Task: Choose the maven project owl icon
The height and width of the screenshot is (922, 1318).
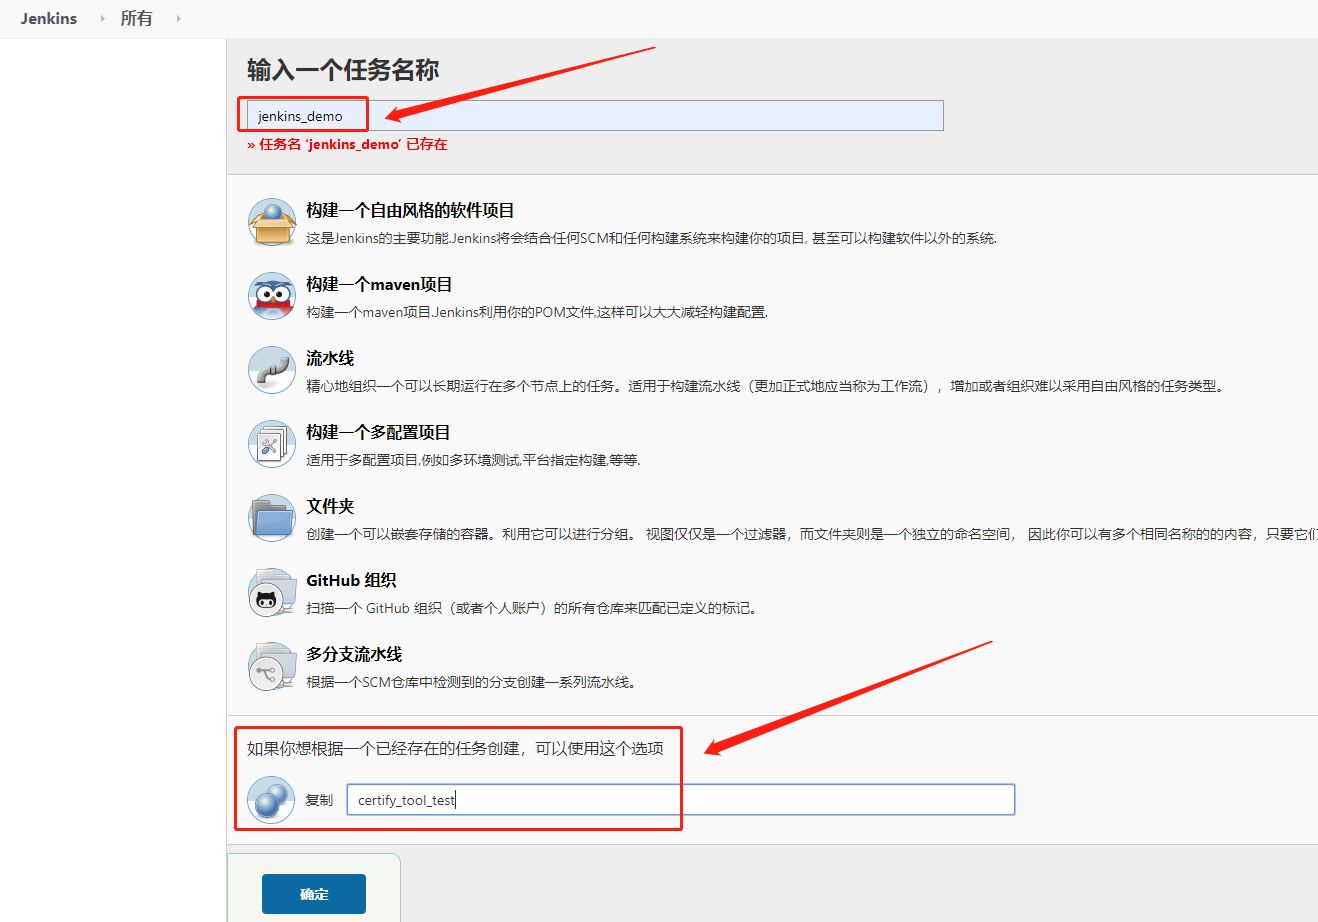Action: point(272,296)
